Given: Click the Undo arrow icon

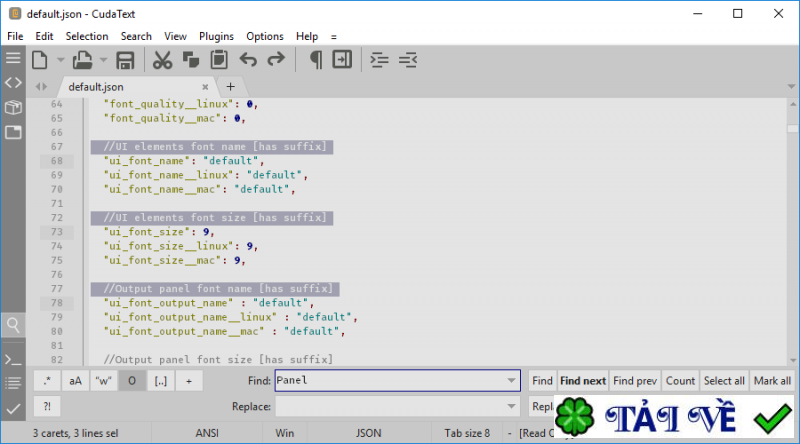Looking at the screenshot, I should click(248, 61).
